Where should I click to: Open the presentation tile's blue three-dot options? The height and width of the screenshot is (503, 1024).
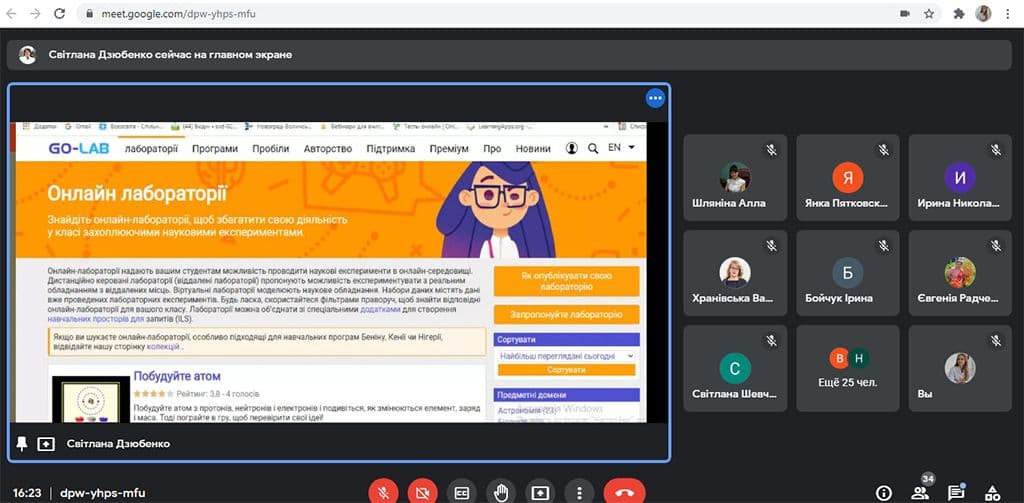(x=655, y=98)
